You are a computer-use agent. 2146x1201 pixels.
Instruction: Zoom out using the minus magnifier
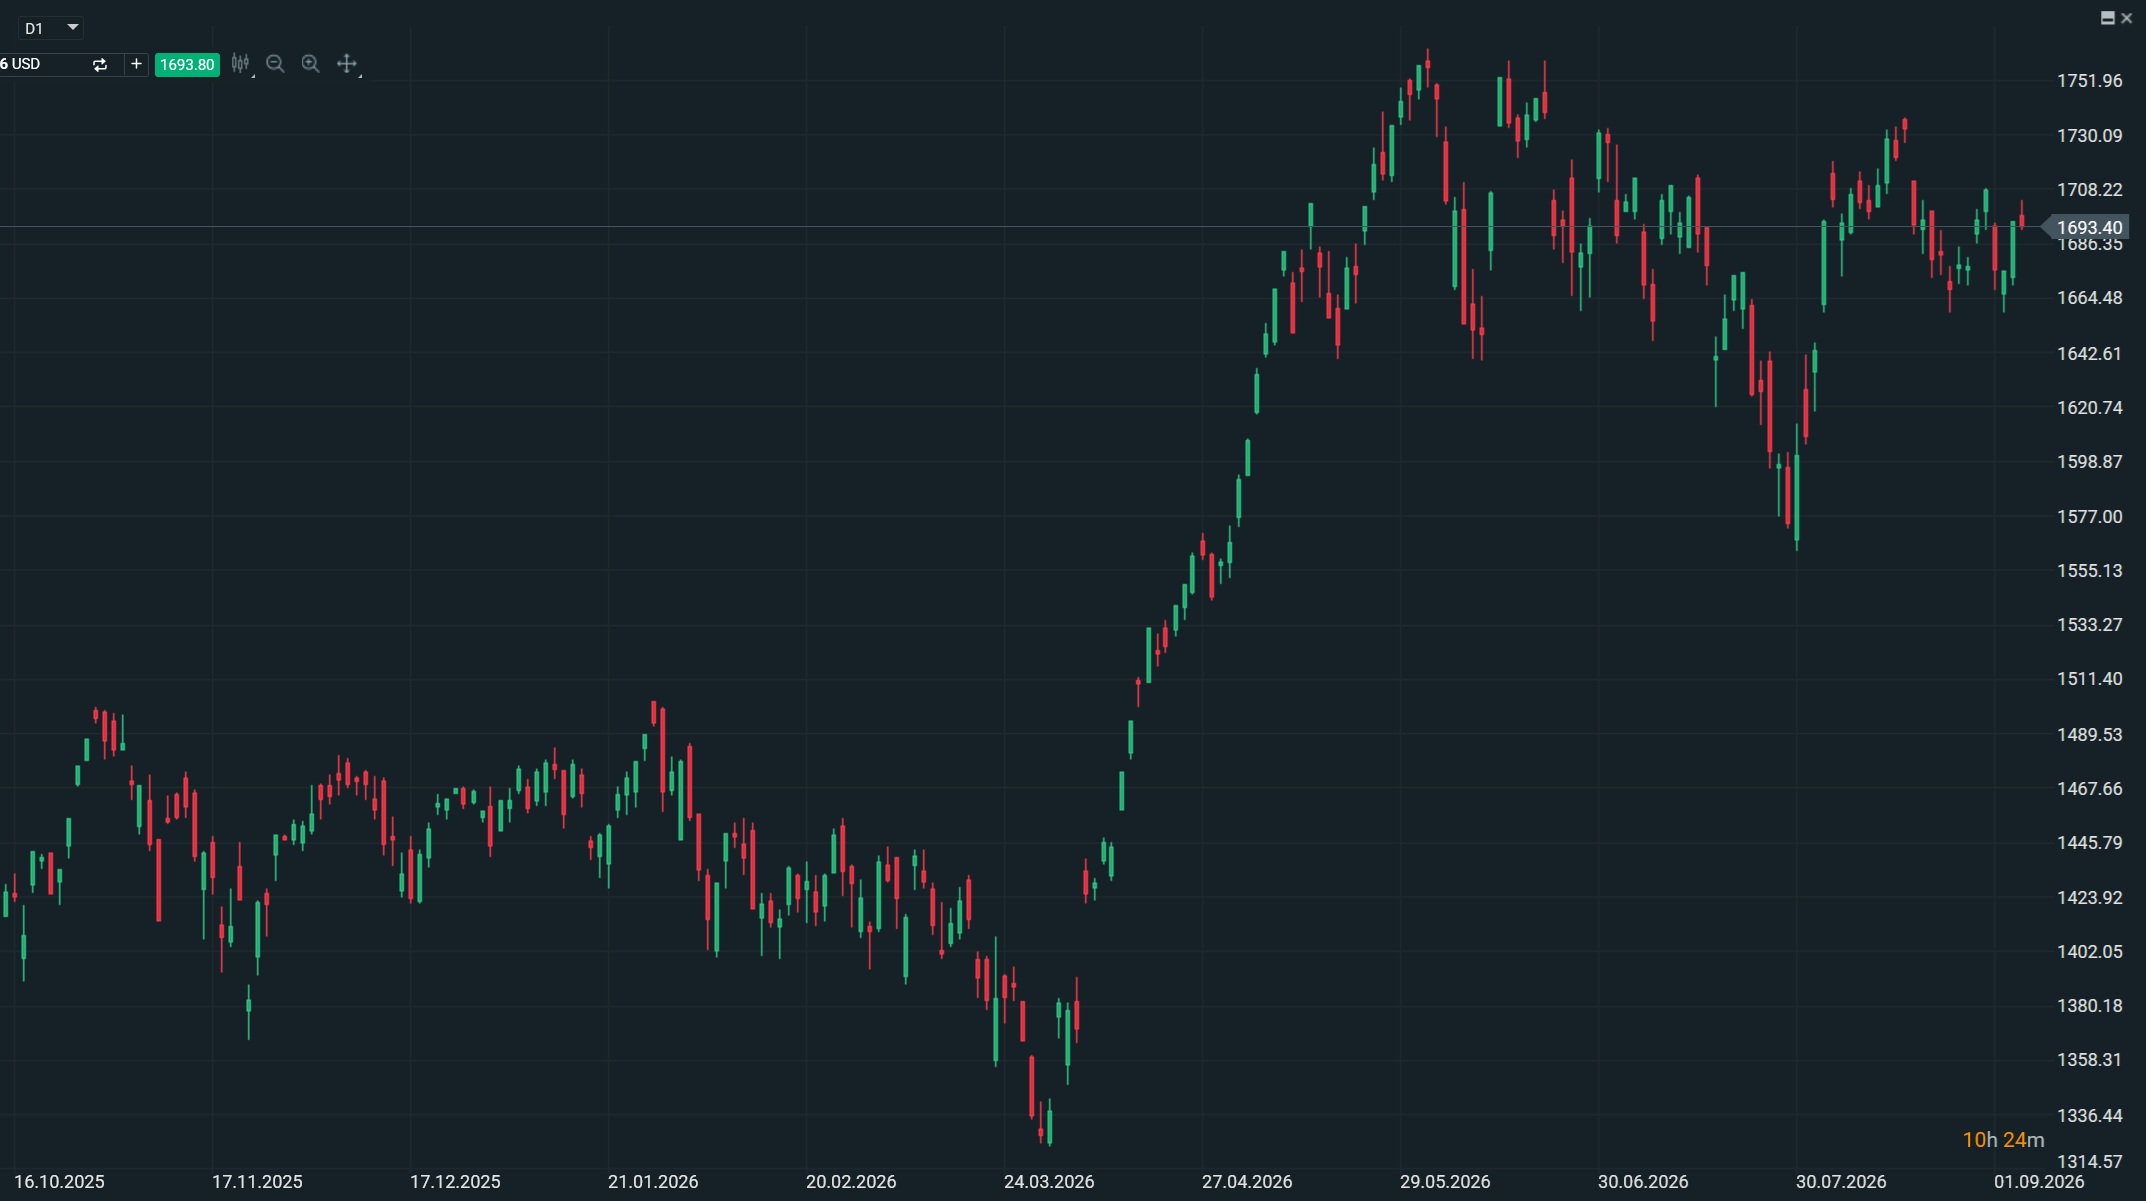(x=276, y=64)
